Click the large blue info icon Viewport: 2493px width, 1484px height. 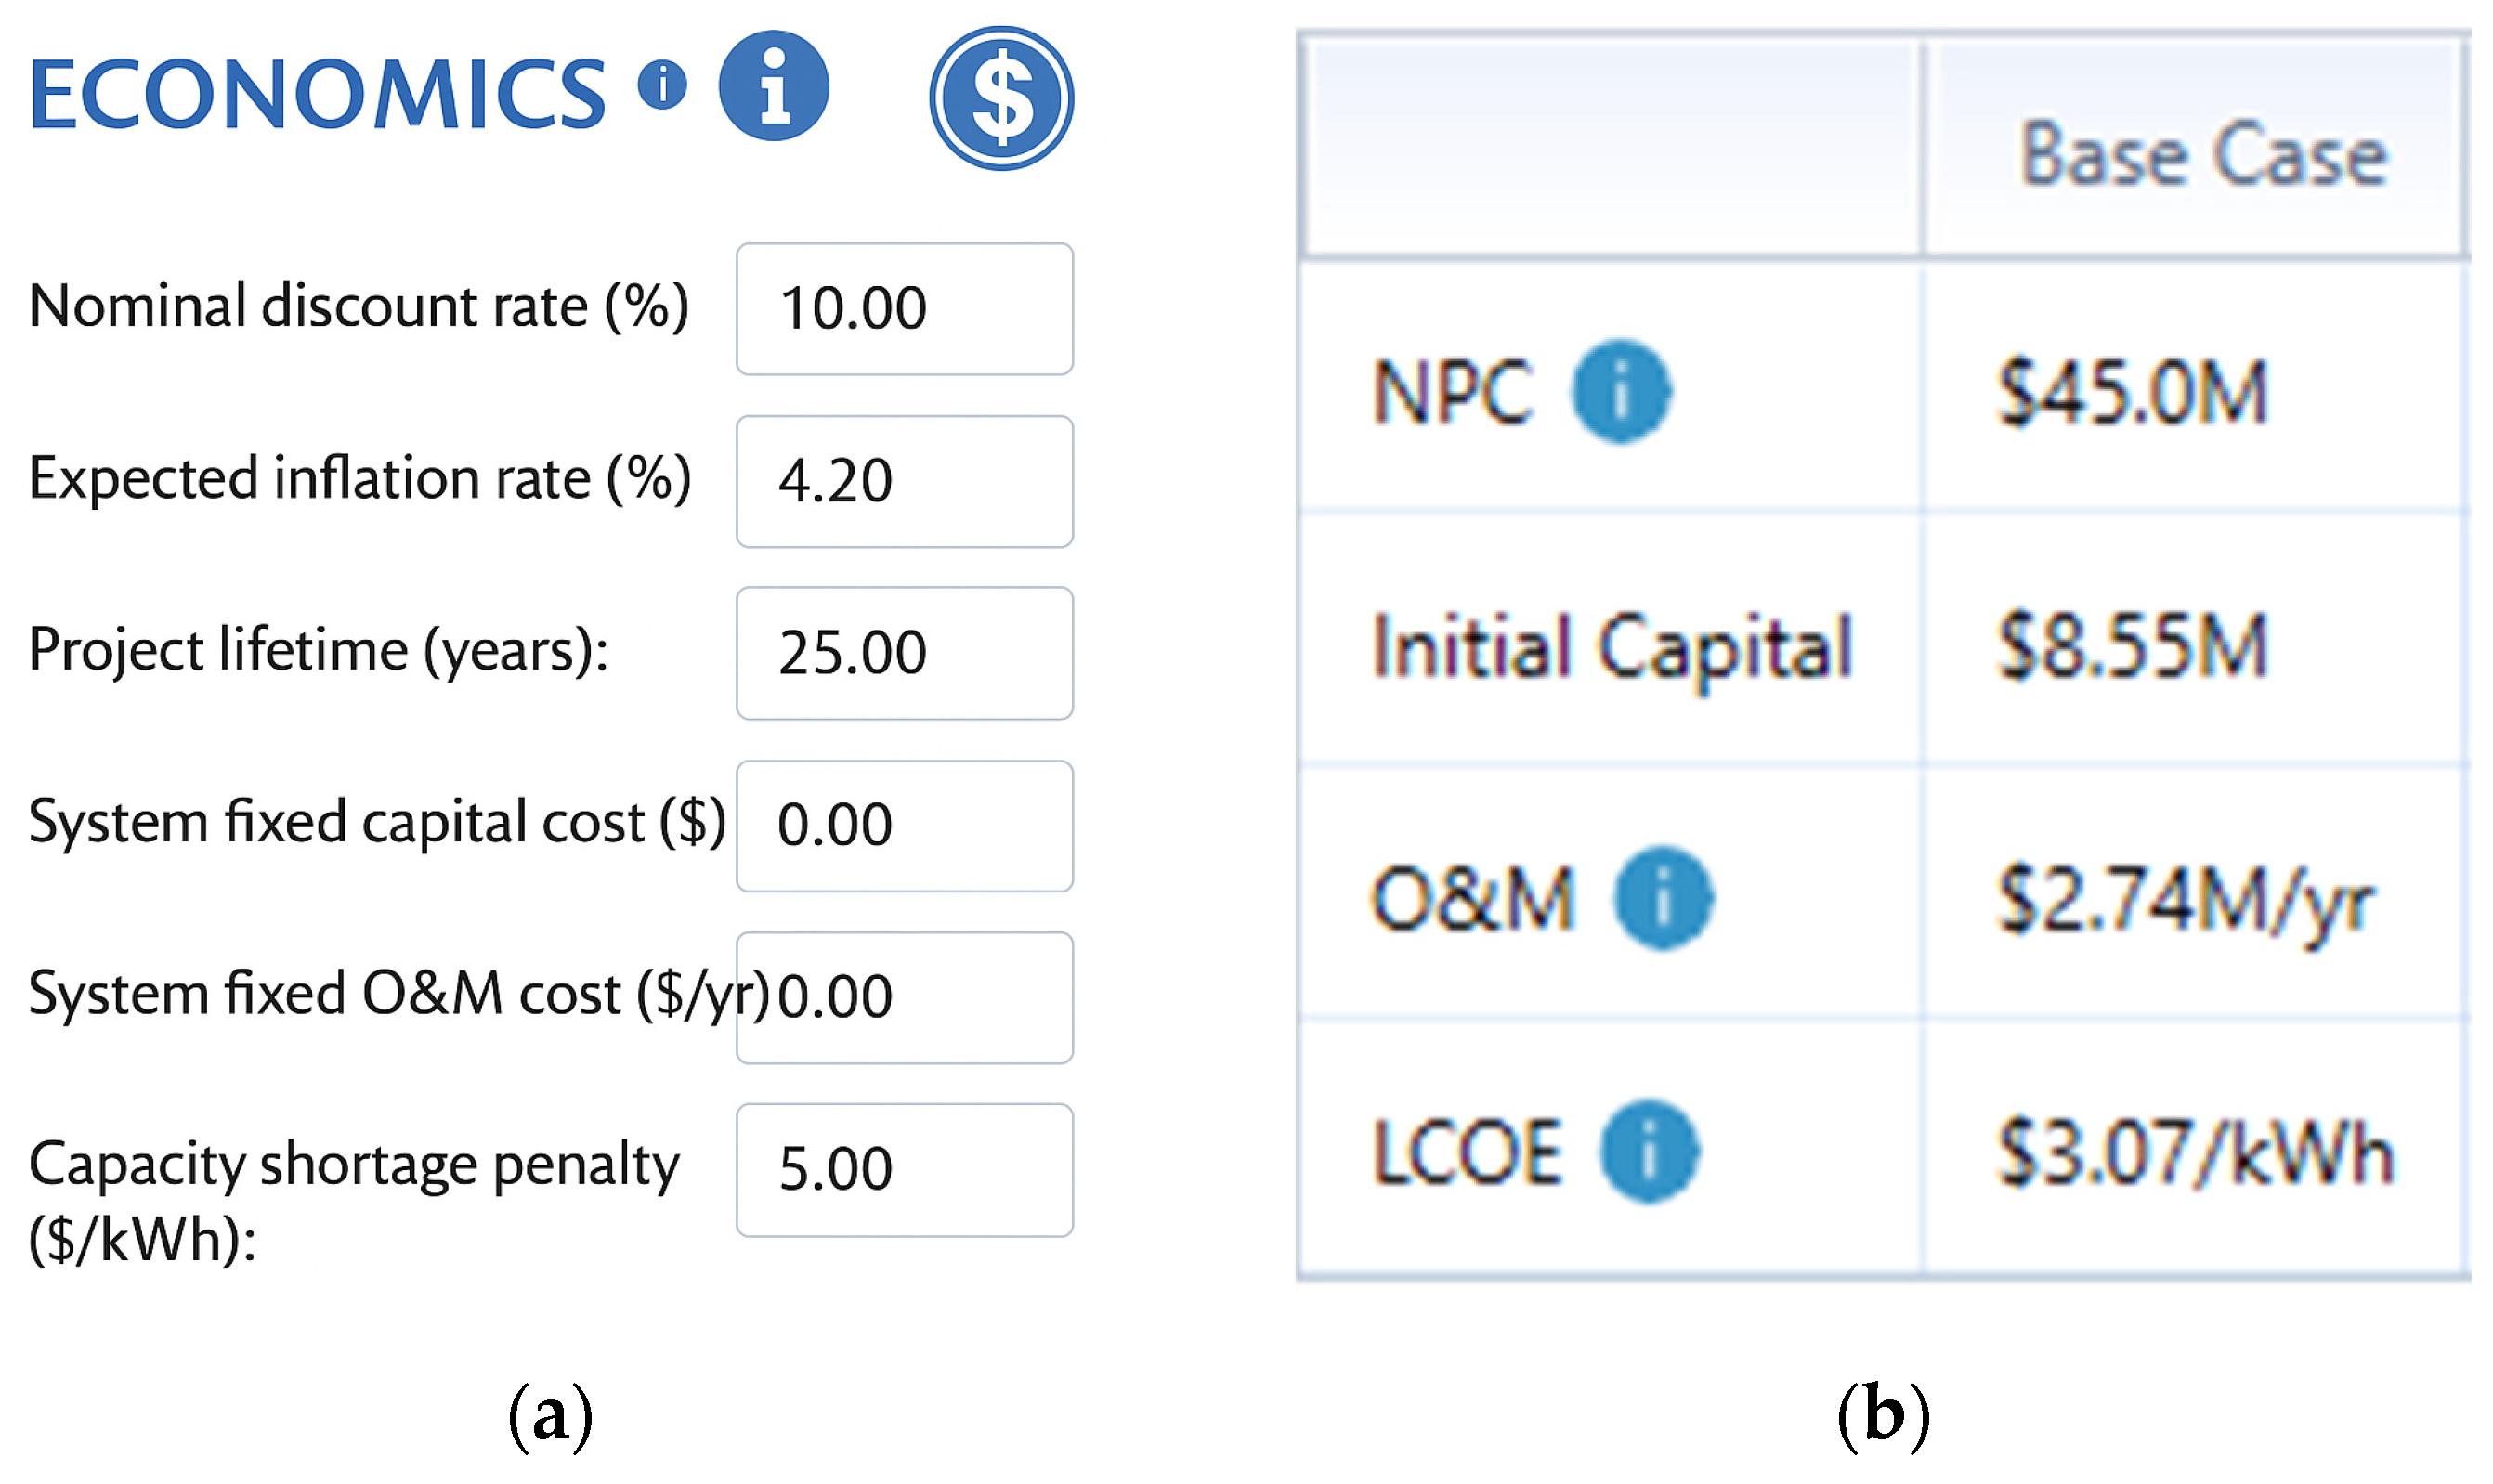coord(773,86)
